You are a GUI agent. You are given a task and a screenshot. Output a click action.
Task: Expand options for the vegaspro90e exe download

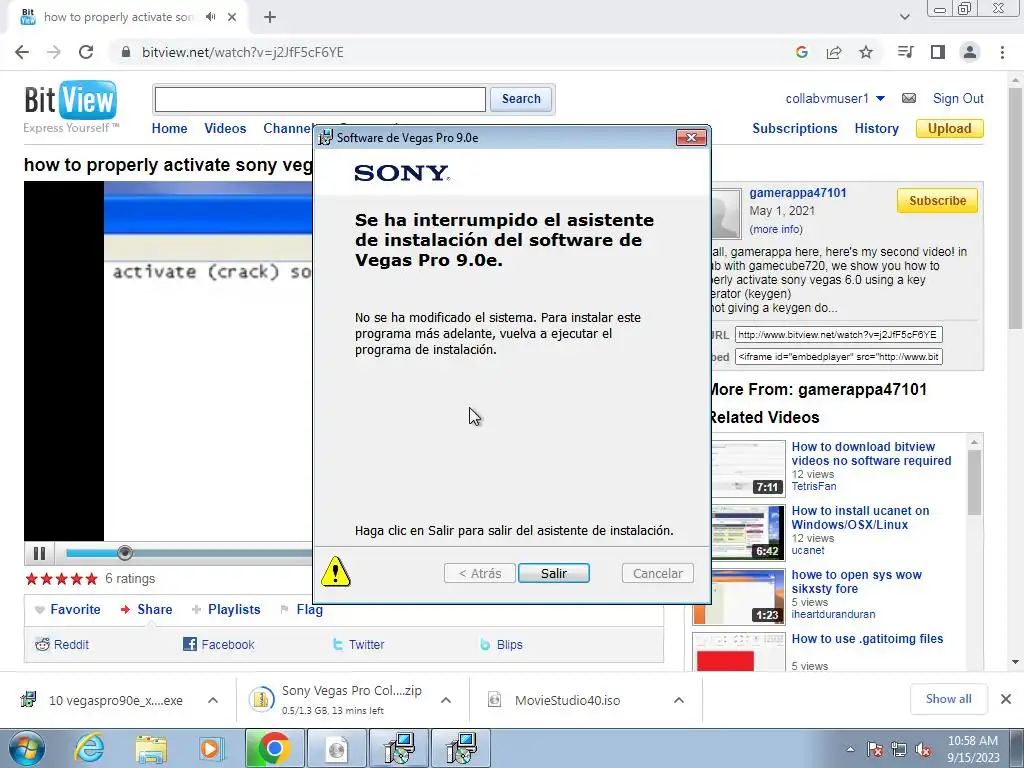[213, 700]
